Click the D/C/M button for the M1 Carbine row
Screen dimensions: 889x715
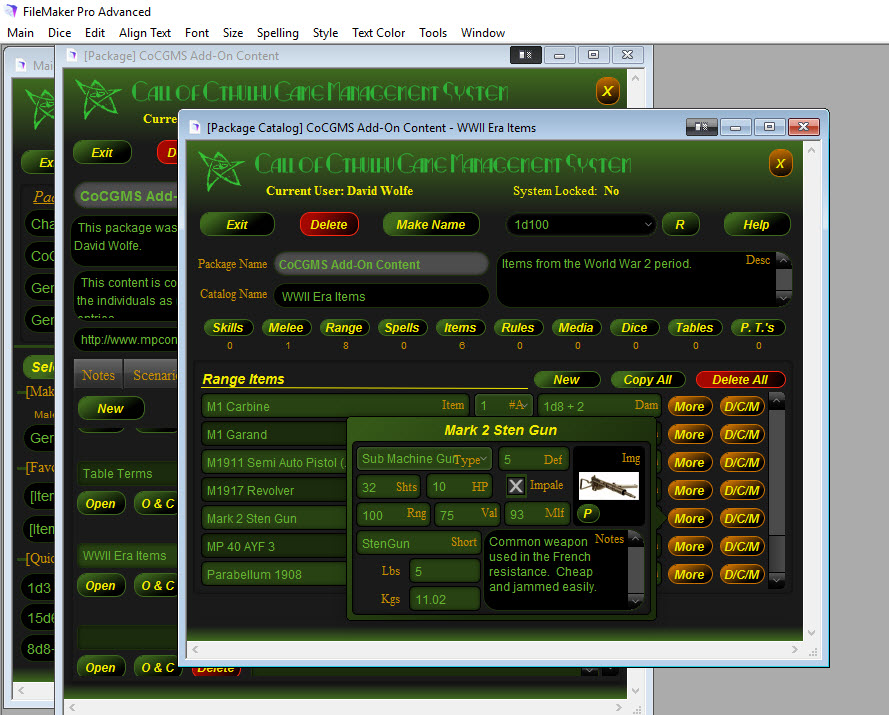[x=742, y=407]
